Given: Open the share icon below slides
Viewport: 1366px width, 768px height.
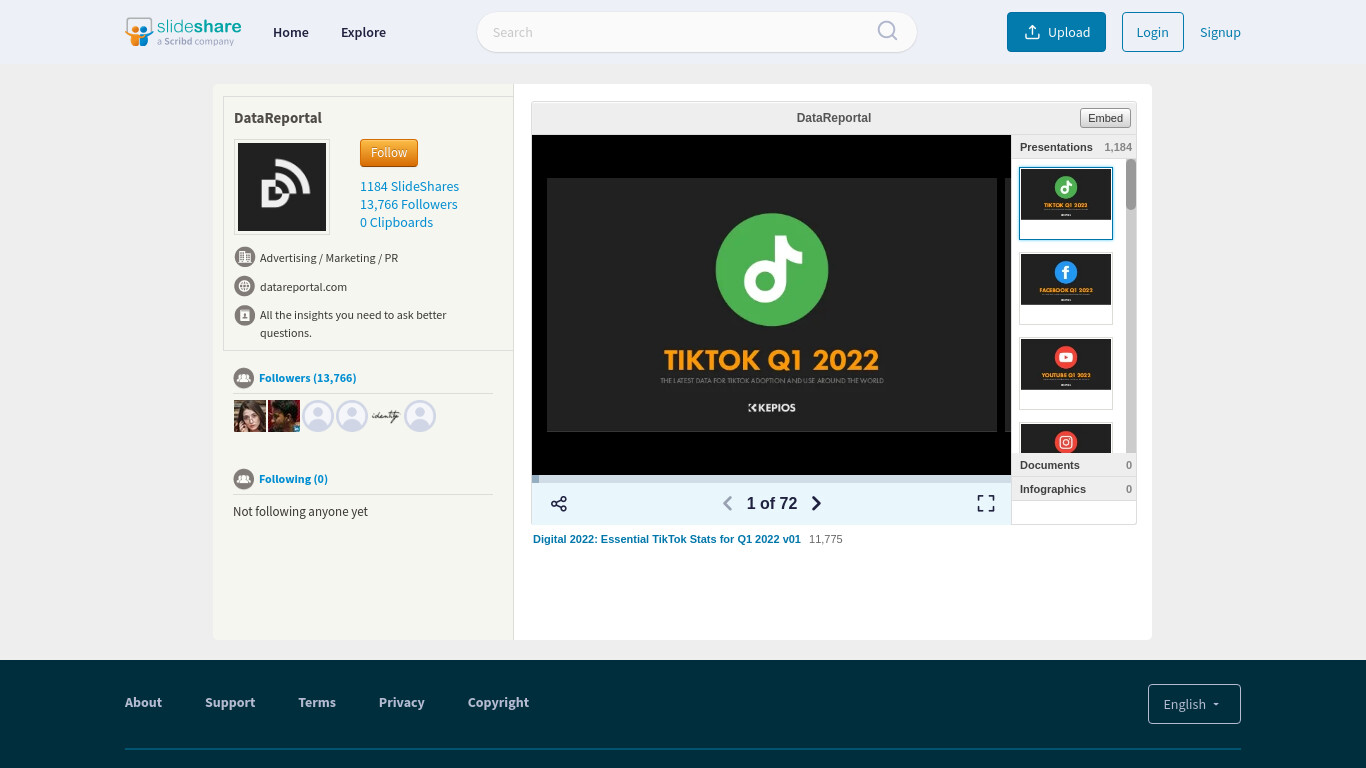Looking at the screenshot, I should click(559, 504).
